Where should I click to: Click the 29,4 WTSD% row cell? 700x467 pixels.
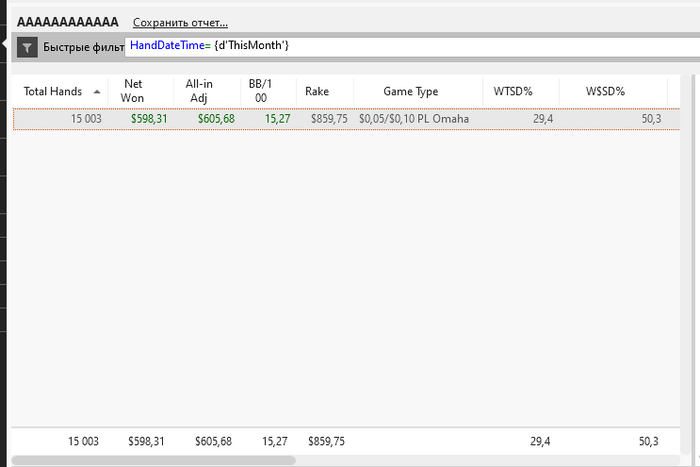543,119
